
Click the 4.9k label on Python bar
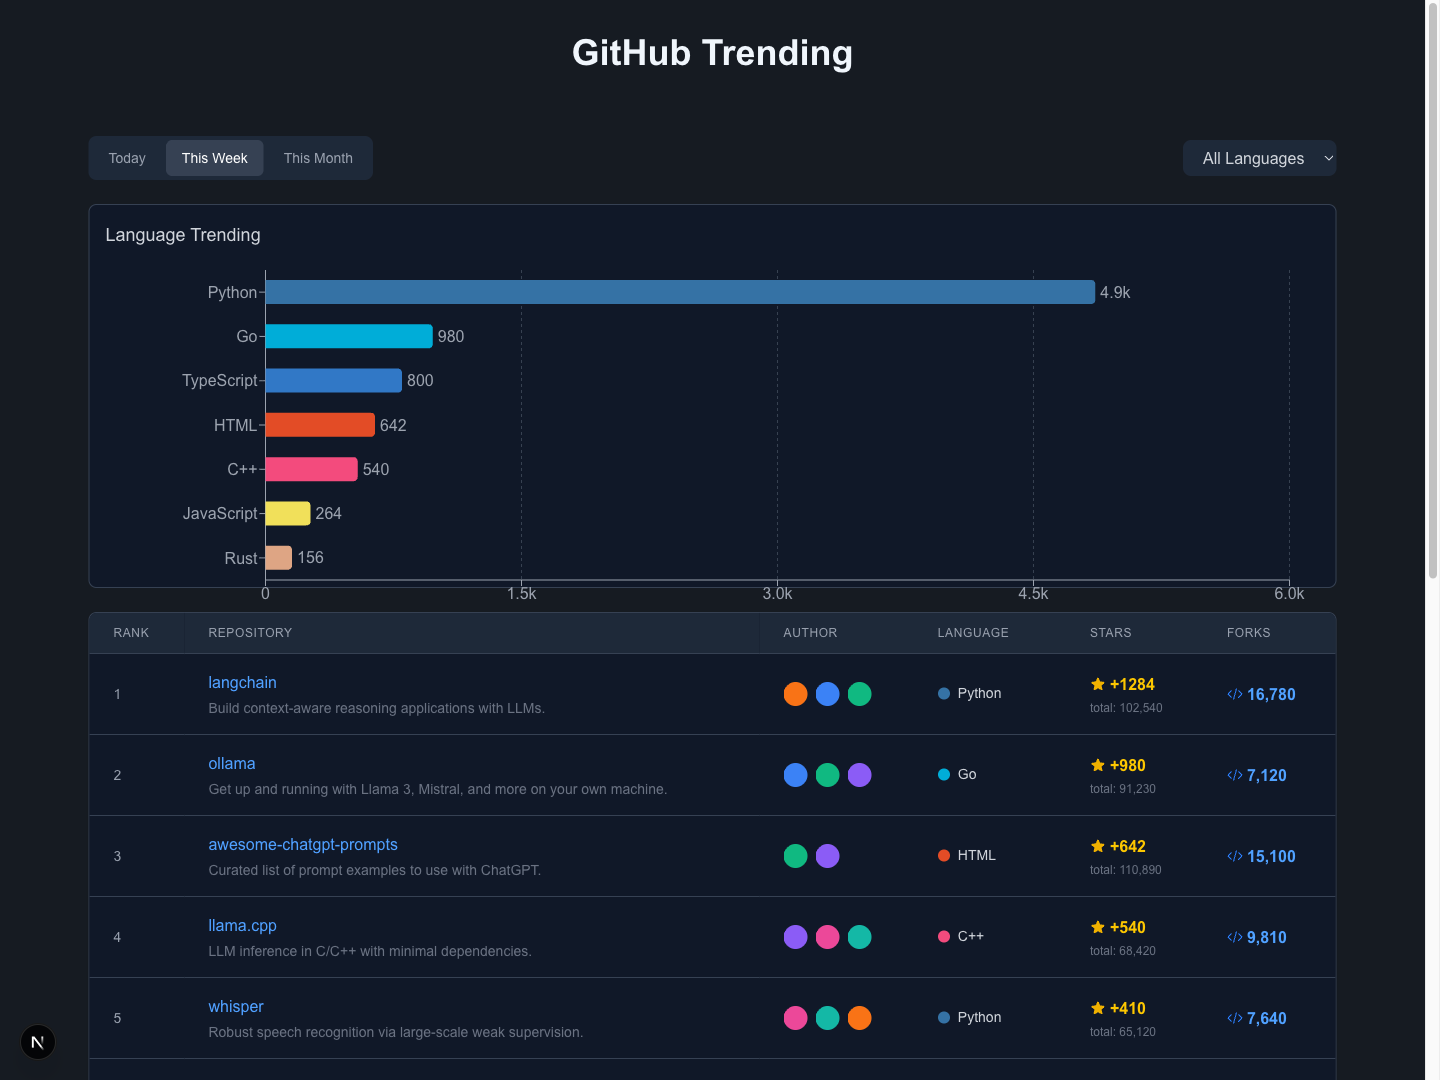[x=1115, y=292]
